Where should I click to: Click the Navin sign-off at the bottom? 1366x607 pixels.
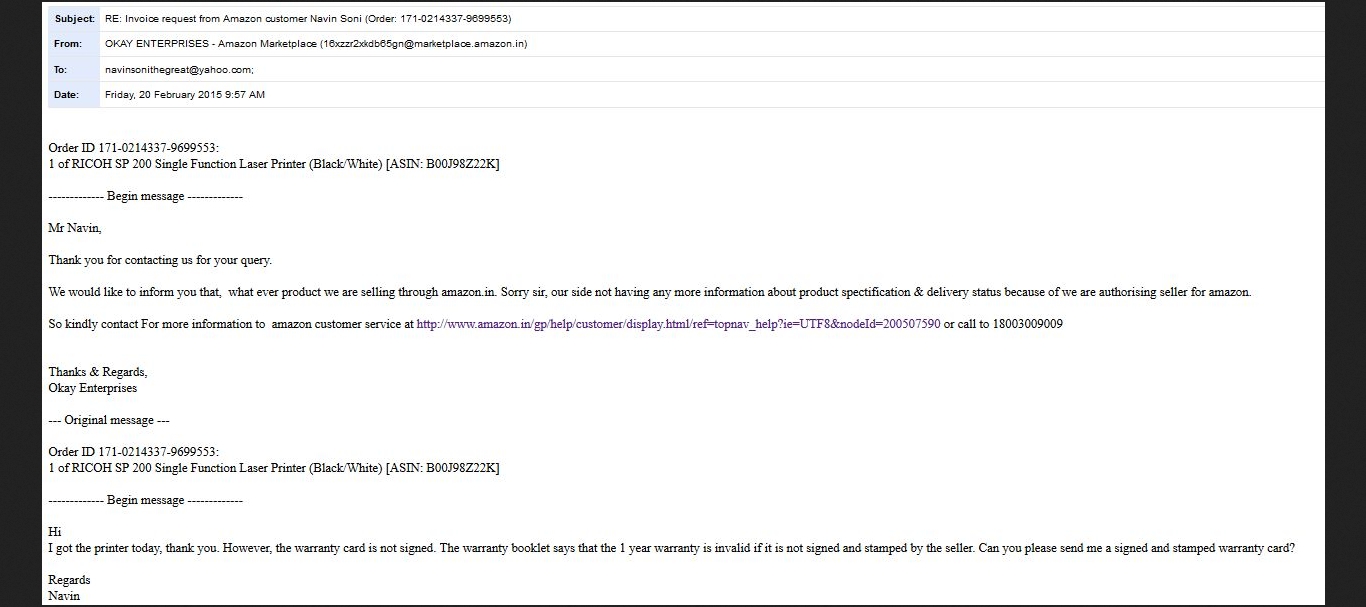(64, 596)
